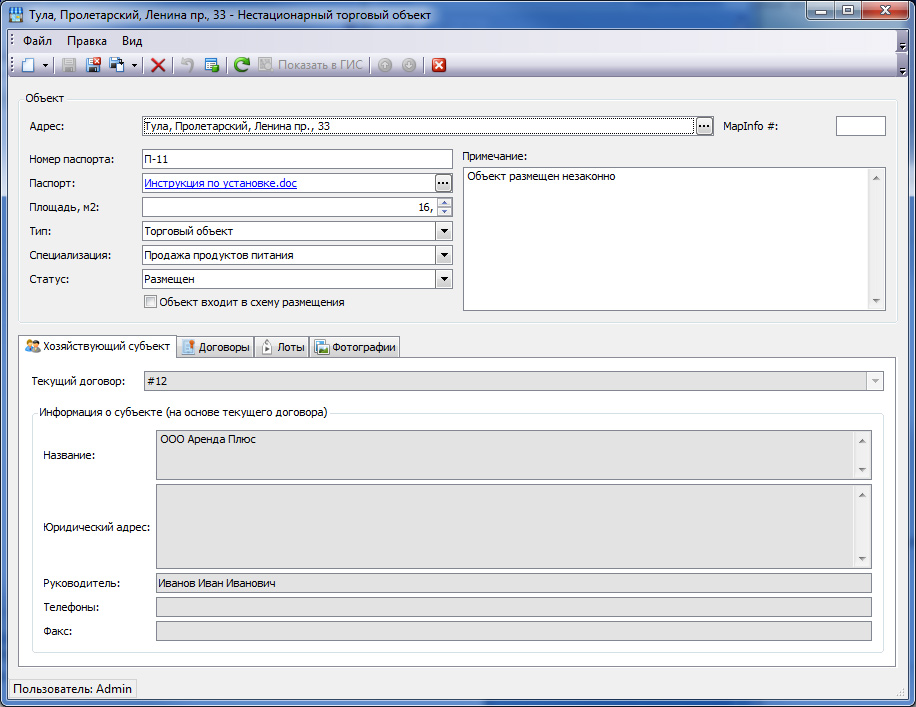Viewport: 916px width, 707px height.
Task: Click the red X delete icon
Action: pyautogui.click(x=158, y=65)
